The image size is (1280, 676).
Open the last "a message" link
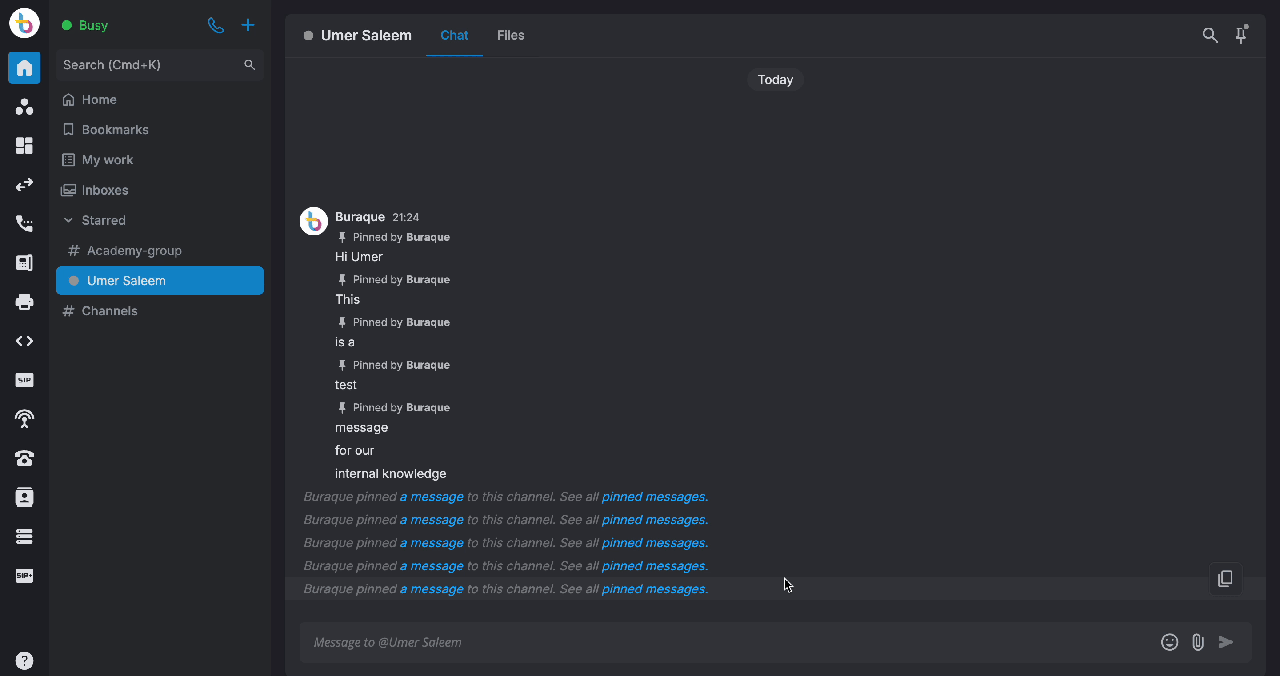[431, 589]
